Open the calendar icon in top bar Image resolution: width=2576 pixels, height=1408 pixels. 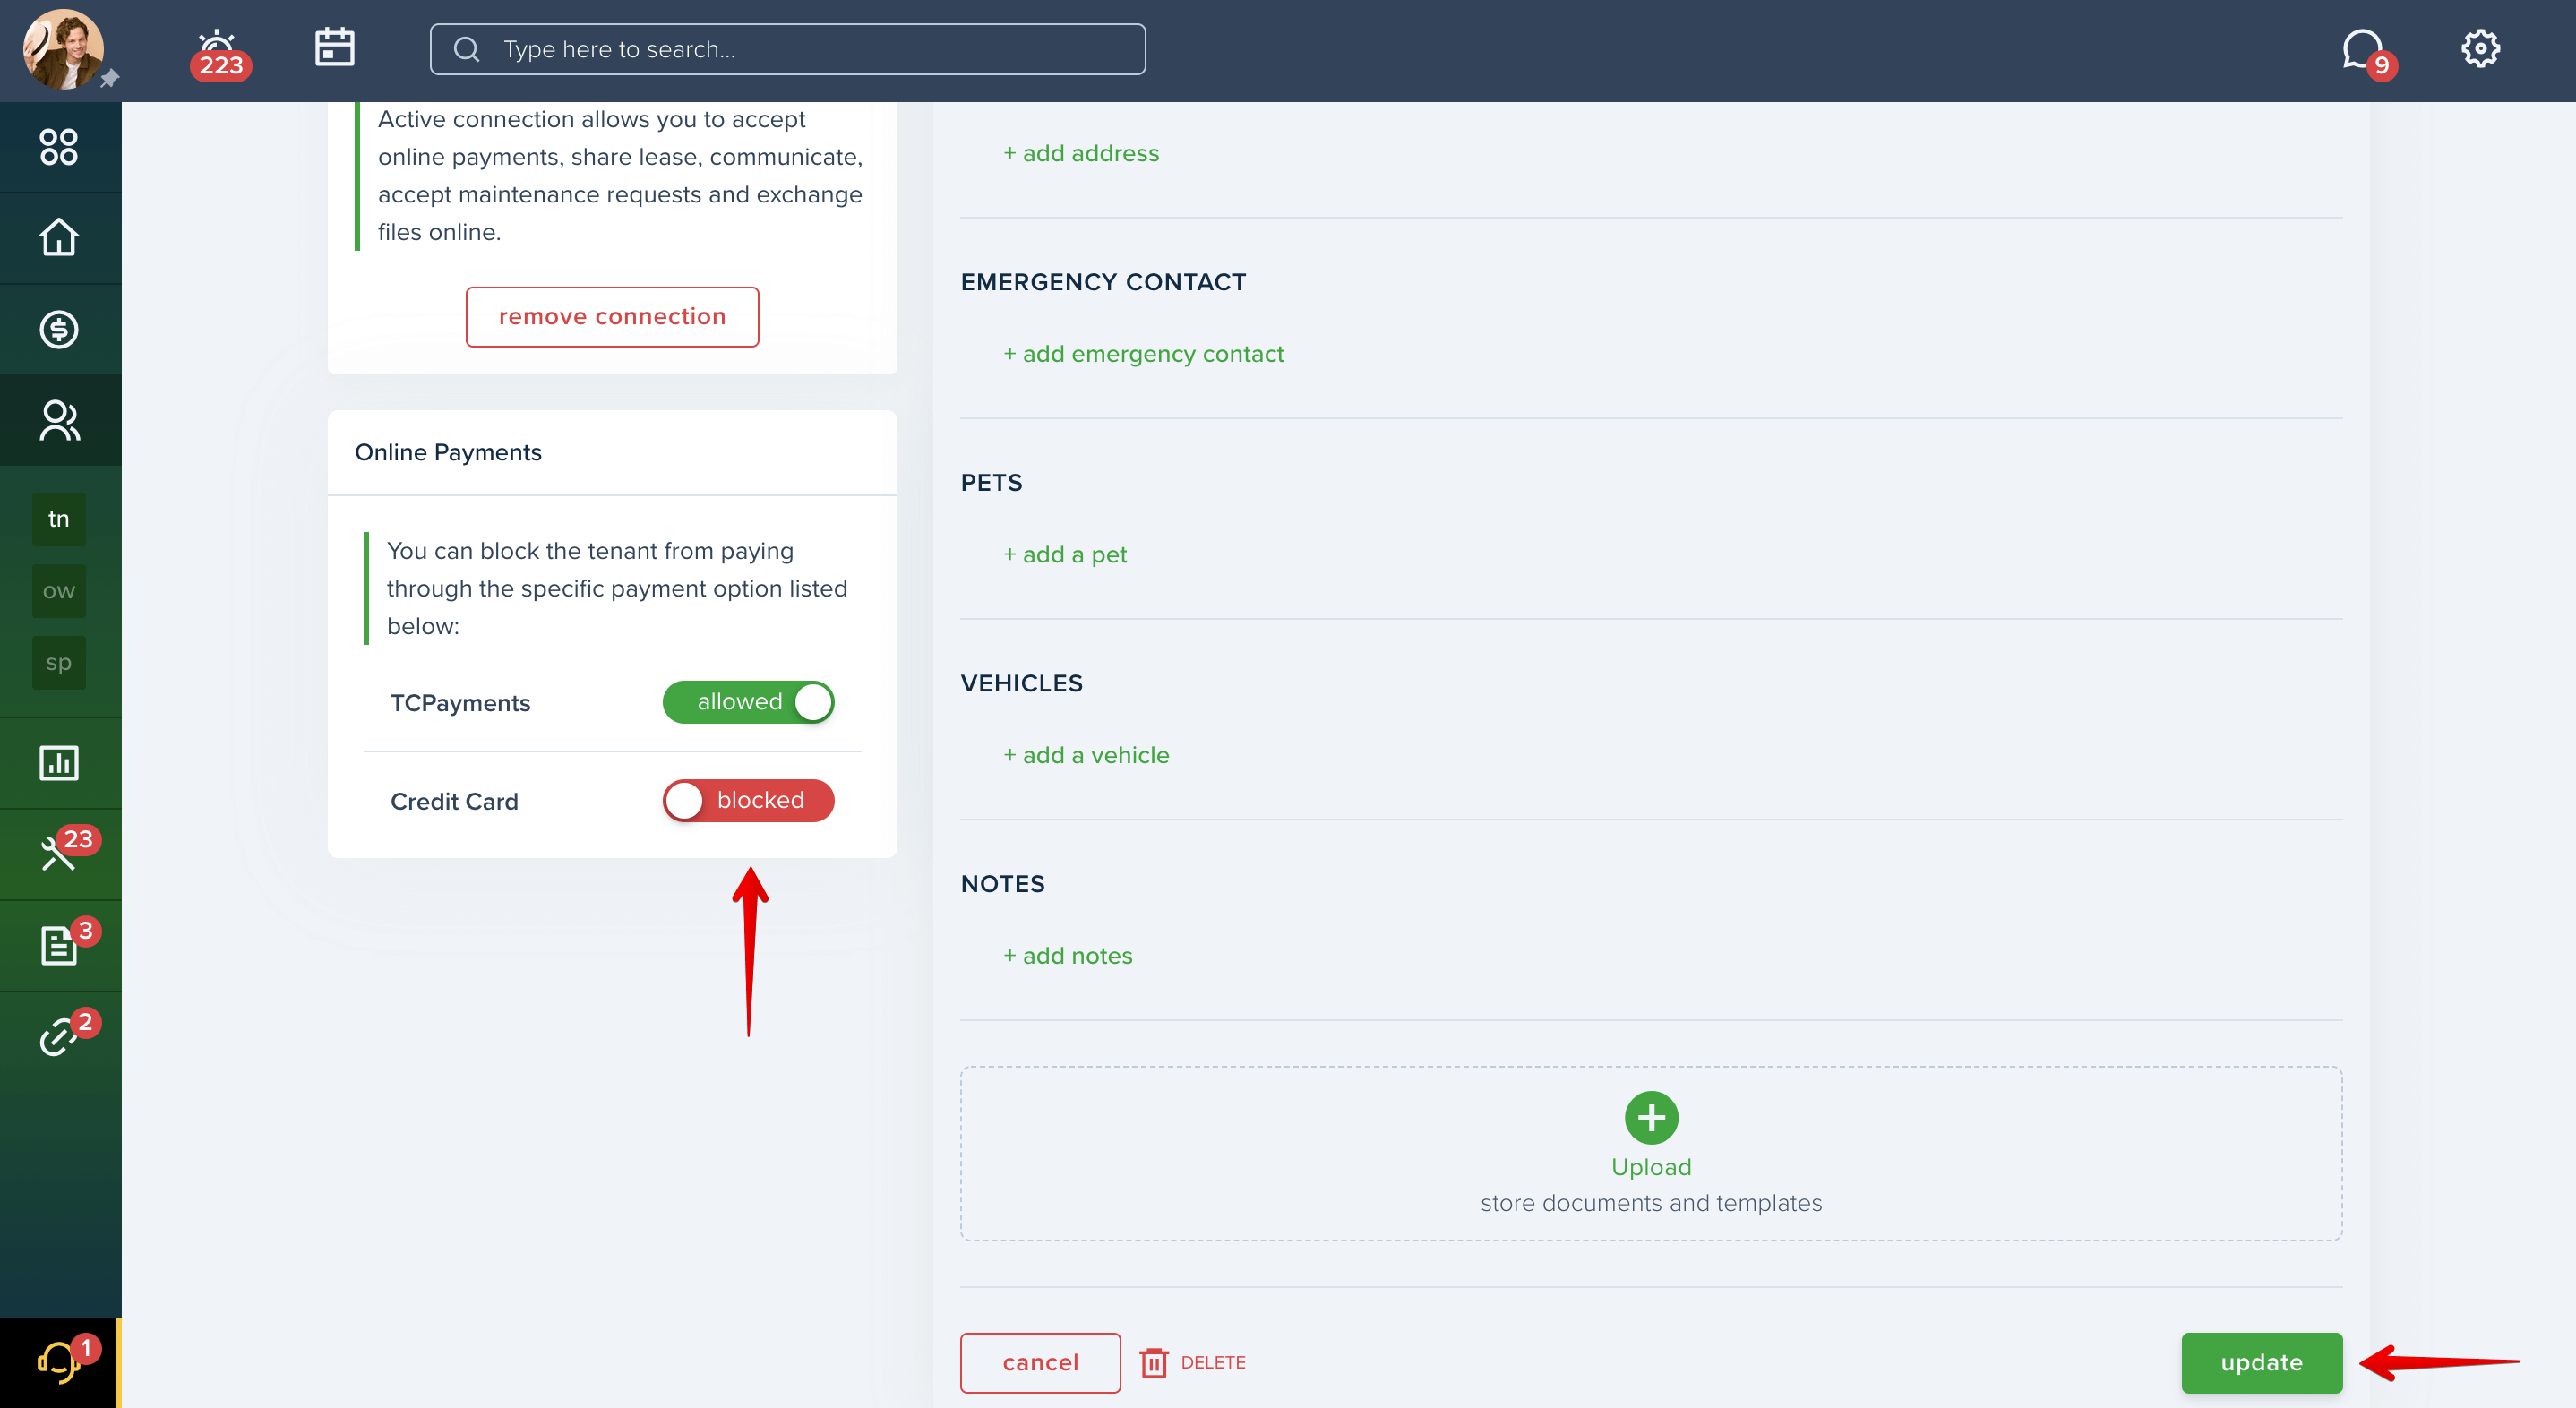pyautogui.click(x=334, y=47)
